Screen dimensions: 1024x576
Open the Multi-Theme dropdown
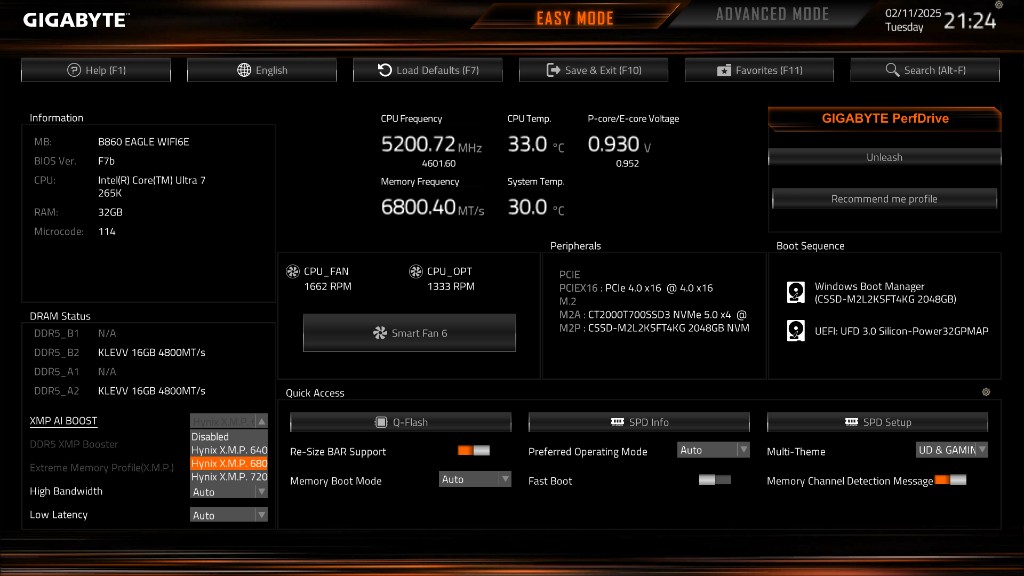(x=952, y=450)
